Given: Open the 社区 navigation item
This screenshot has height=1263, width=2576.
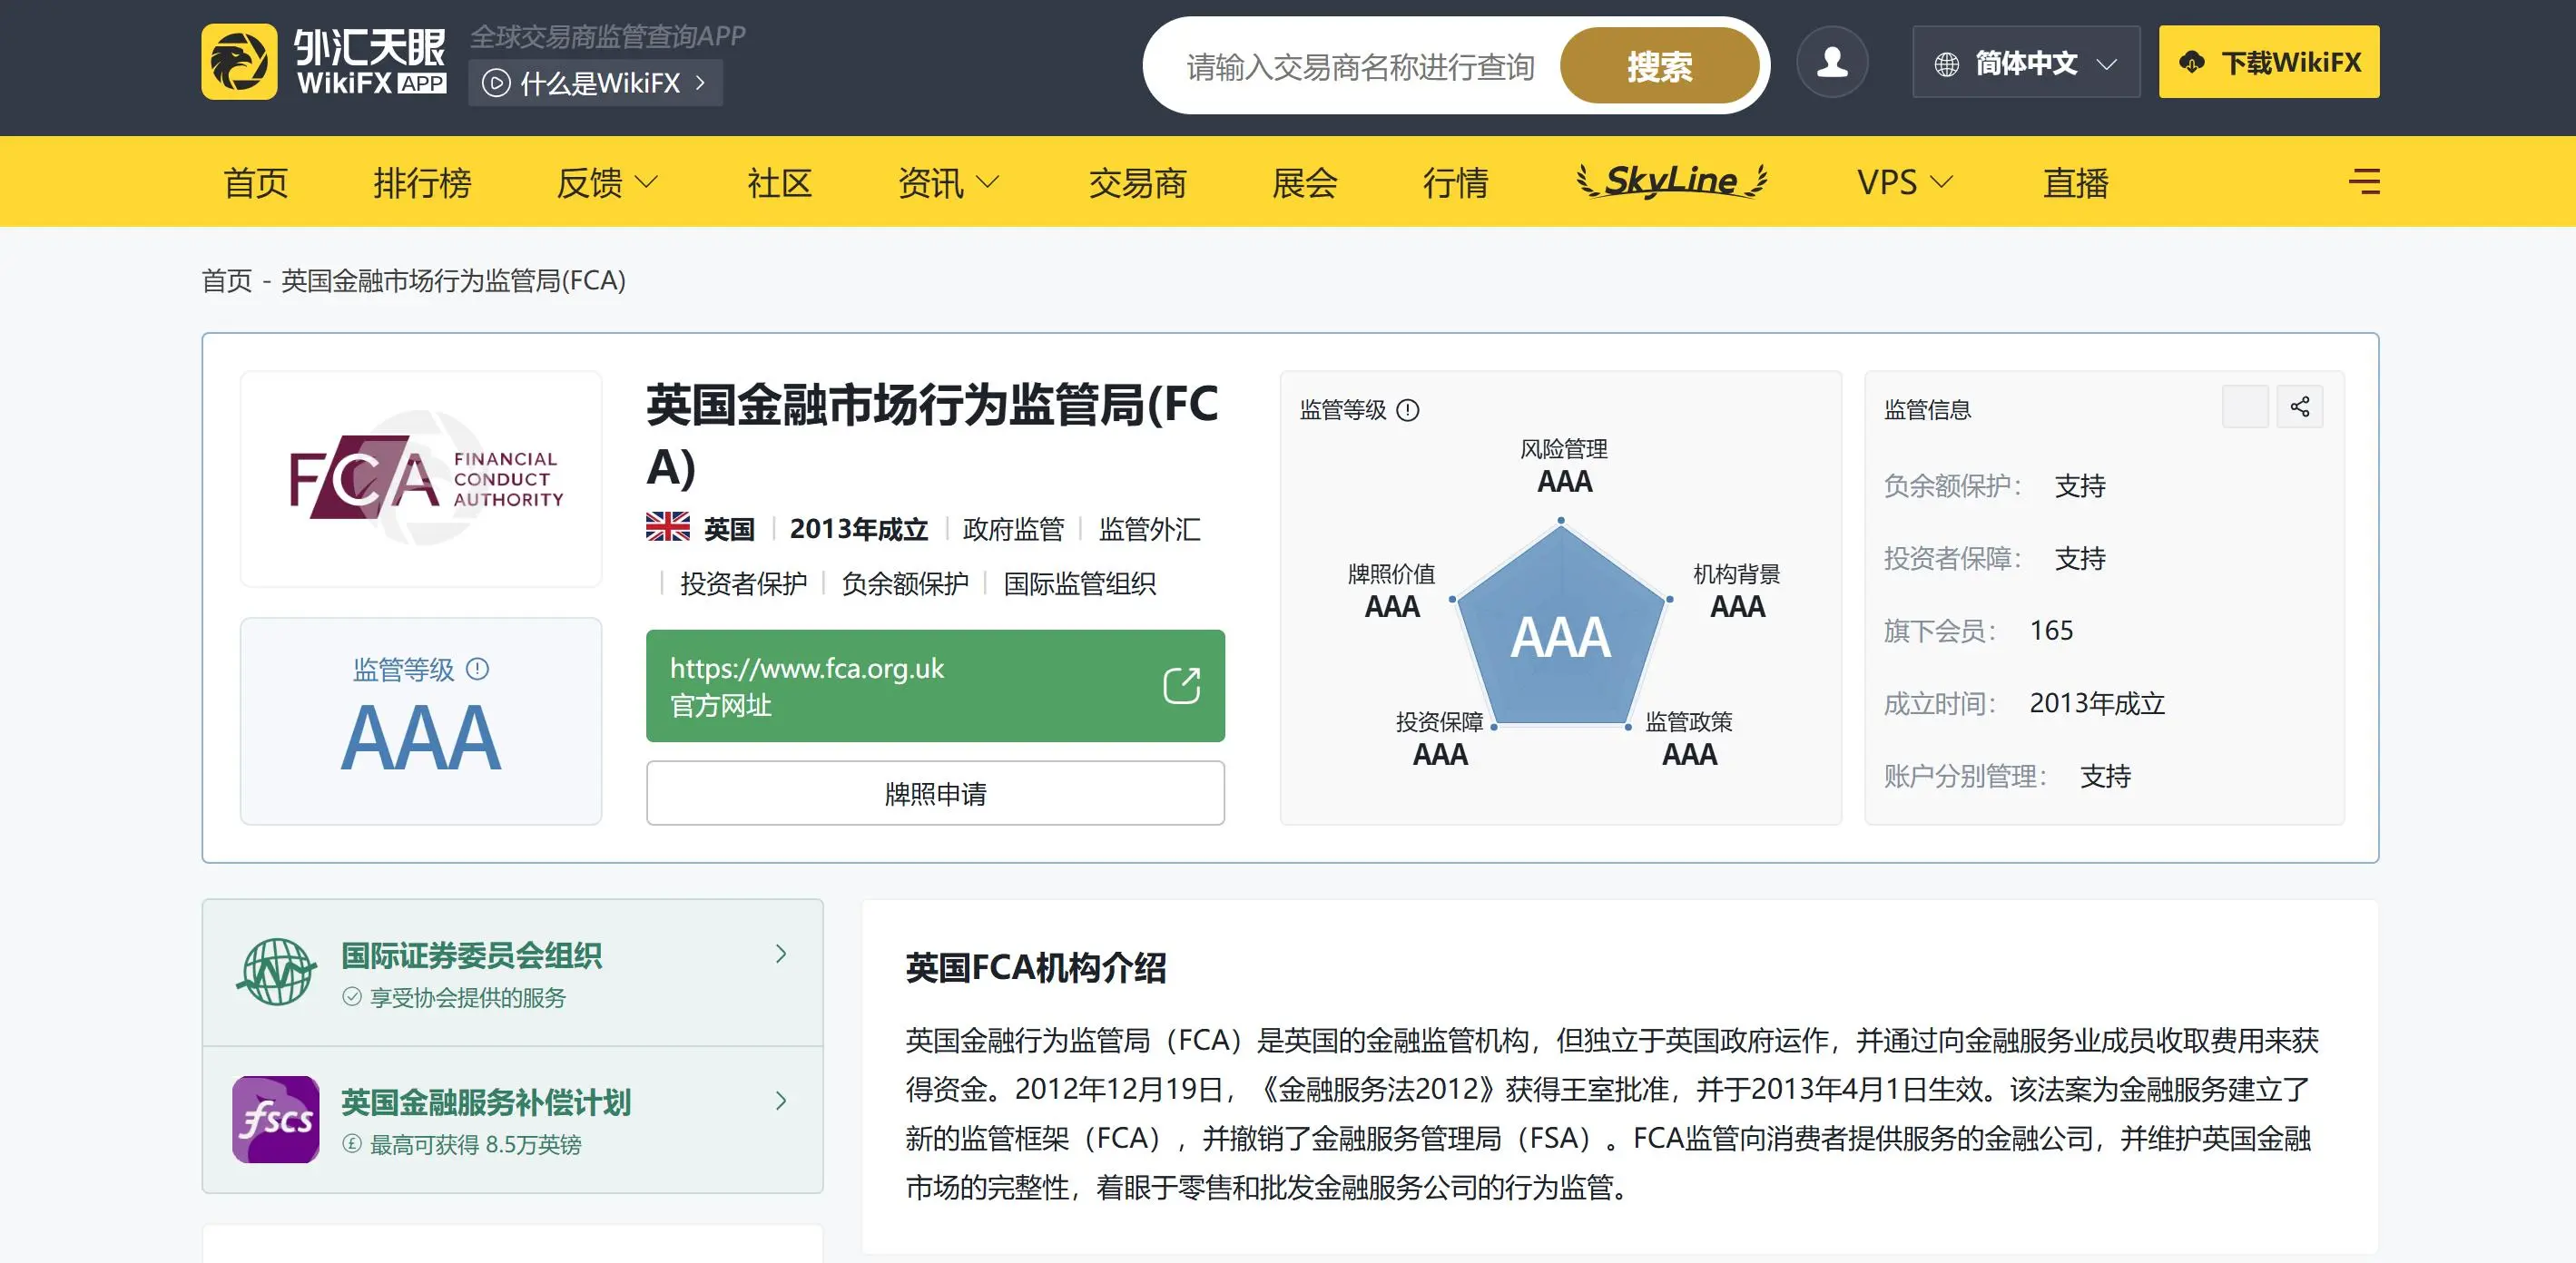Looking at the screenshot, I should click(x=779, y=183).
